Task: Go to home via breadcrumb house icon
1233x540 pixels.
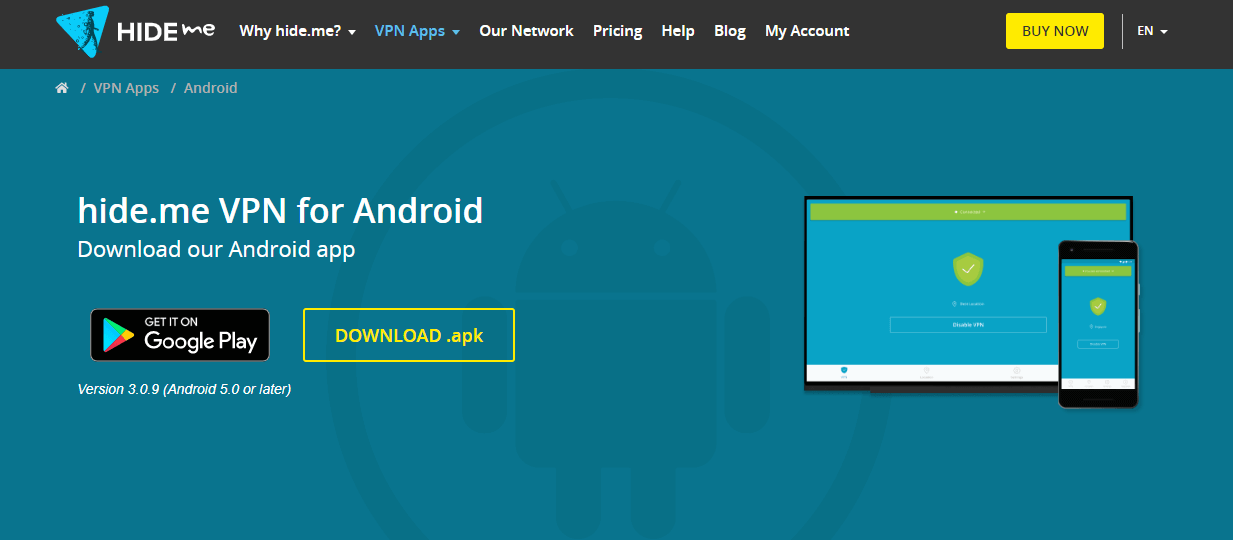Action: click(x=62, y=88)
